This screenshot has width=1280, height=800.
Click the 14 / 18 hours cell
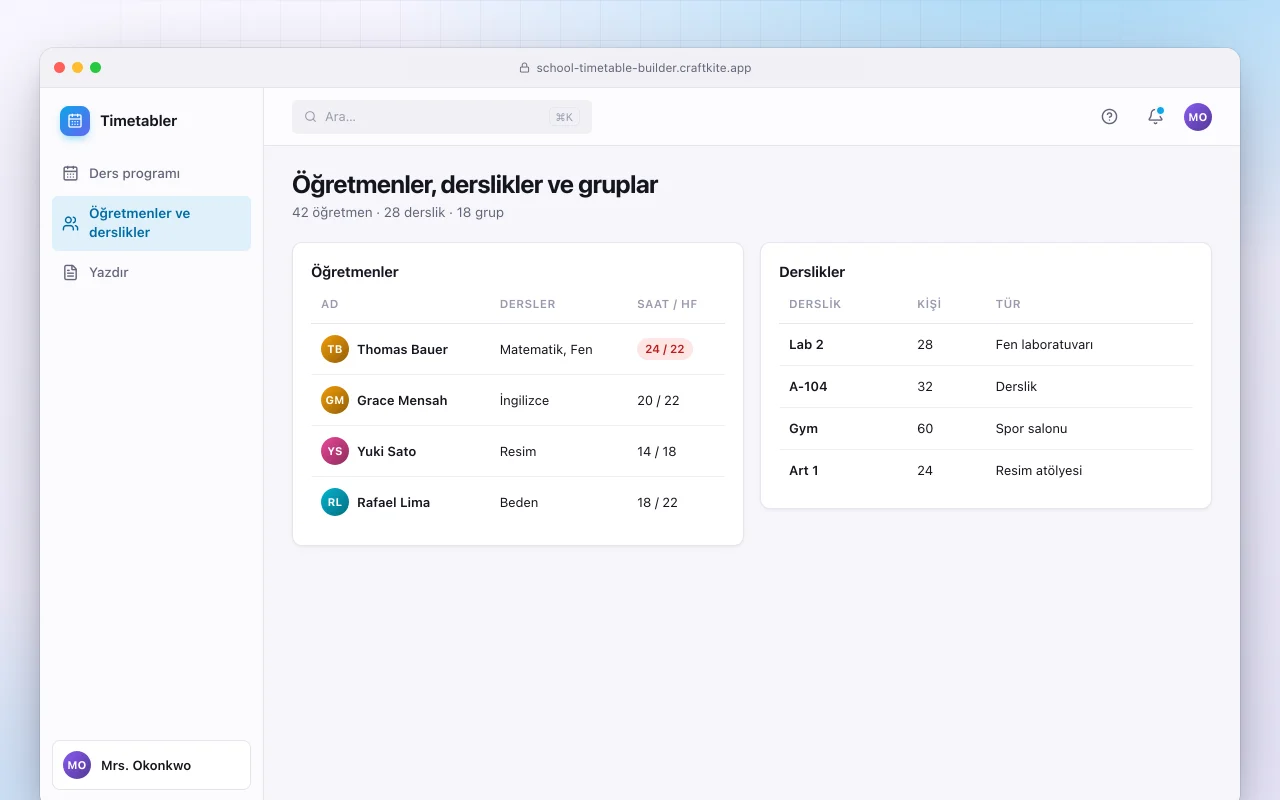coord(657,451)
